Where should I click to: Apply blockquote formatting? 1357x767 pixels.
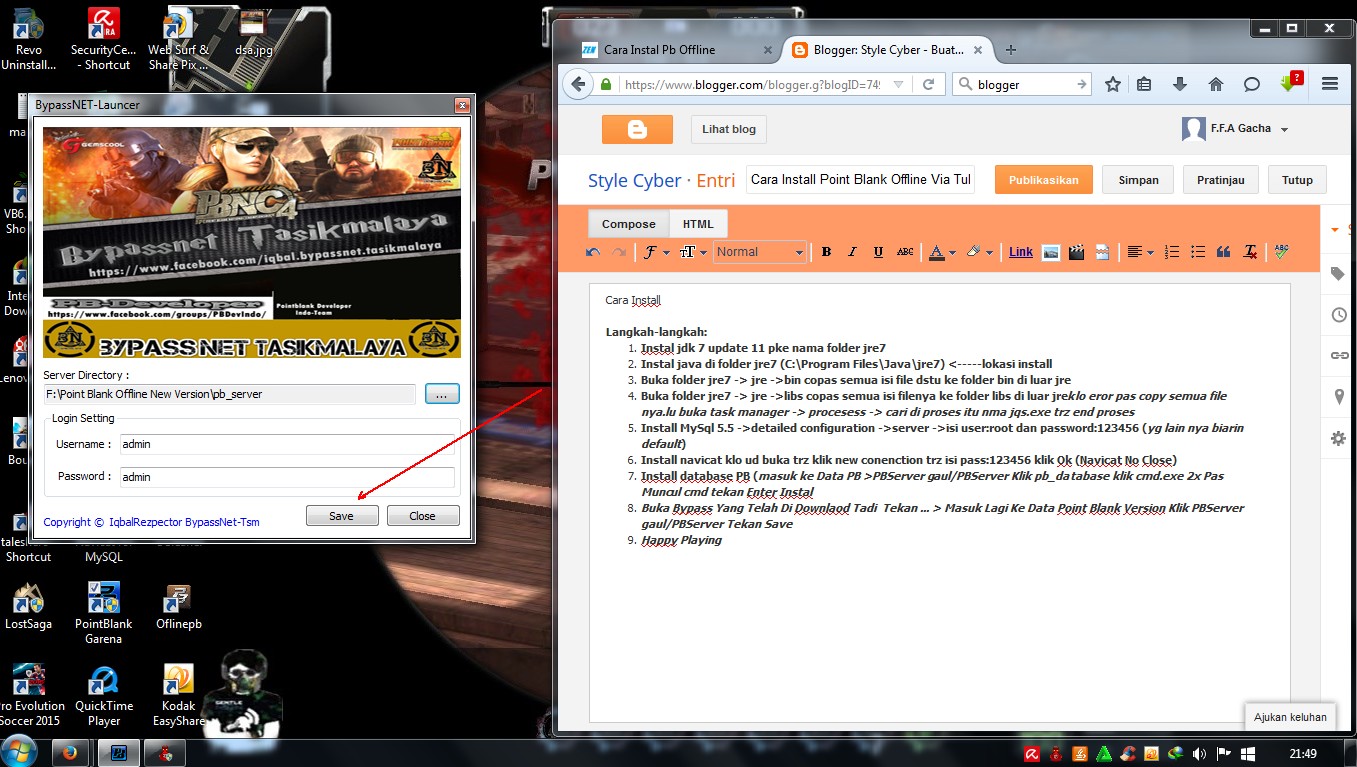click(x=1223, y=252)
